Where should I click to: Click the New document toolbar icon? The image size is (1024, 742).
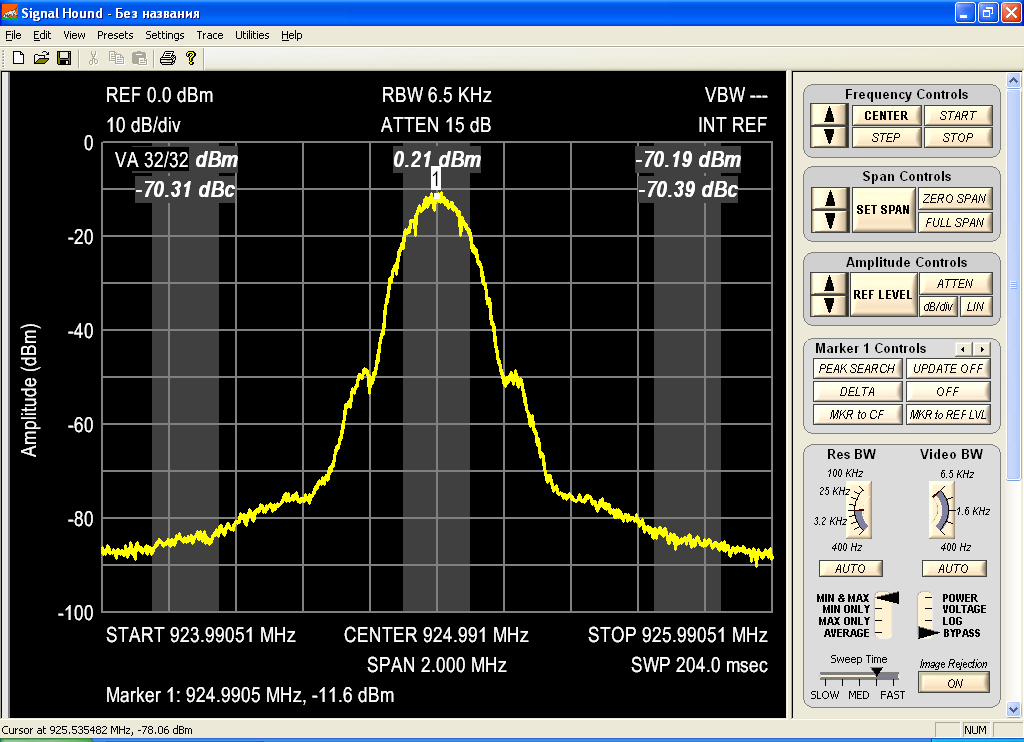point(18,58)
